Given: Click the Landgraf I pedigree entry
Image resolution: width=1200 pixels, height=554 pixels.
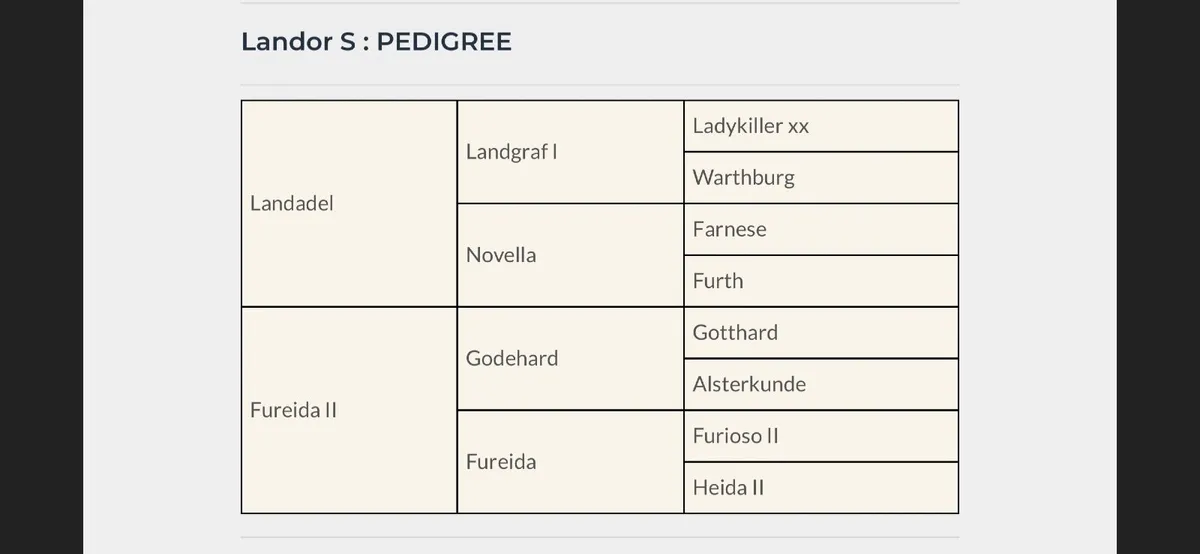Looking at the screenshot, I should tap(570, 152).
